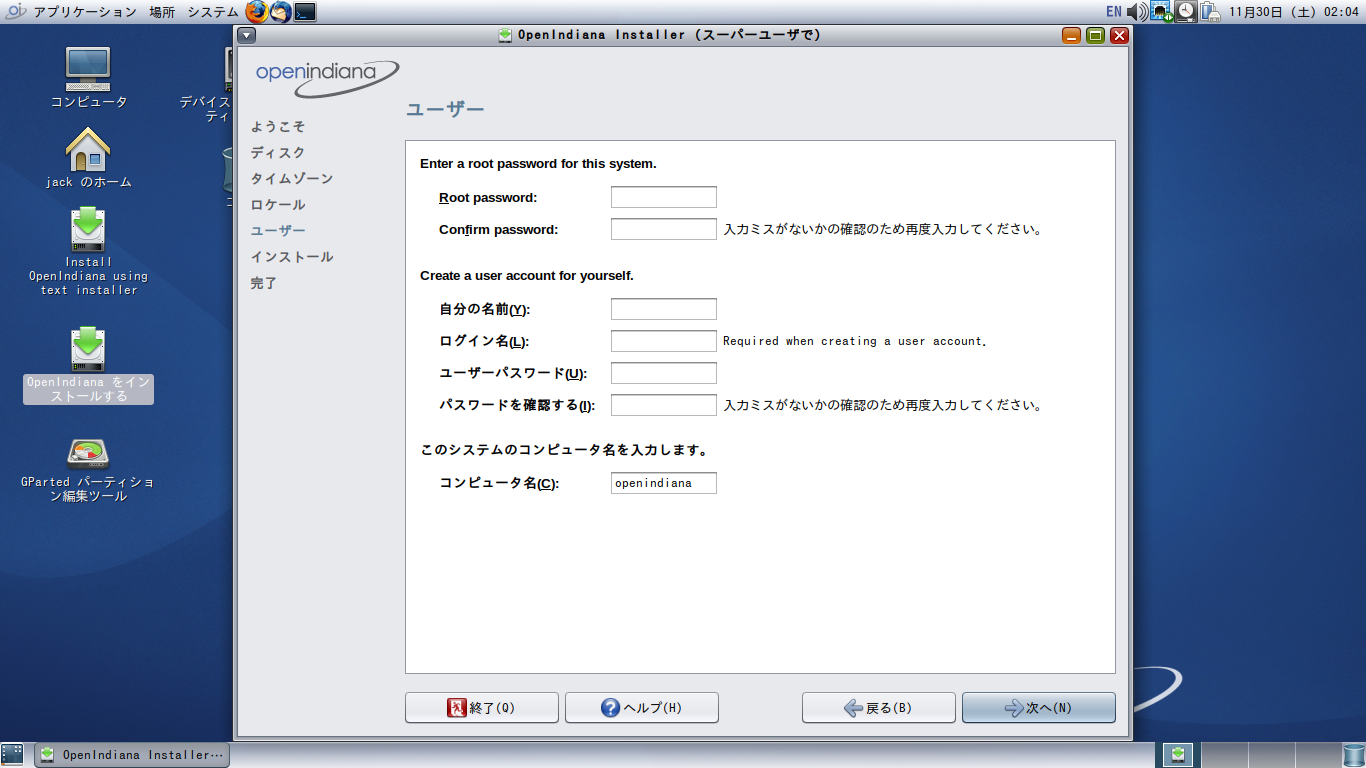Focus the root Confirm password field
Viewport: 1366px width, 768px height.
pyautogui.click(x=664, y=229)
